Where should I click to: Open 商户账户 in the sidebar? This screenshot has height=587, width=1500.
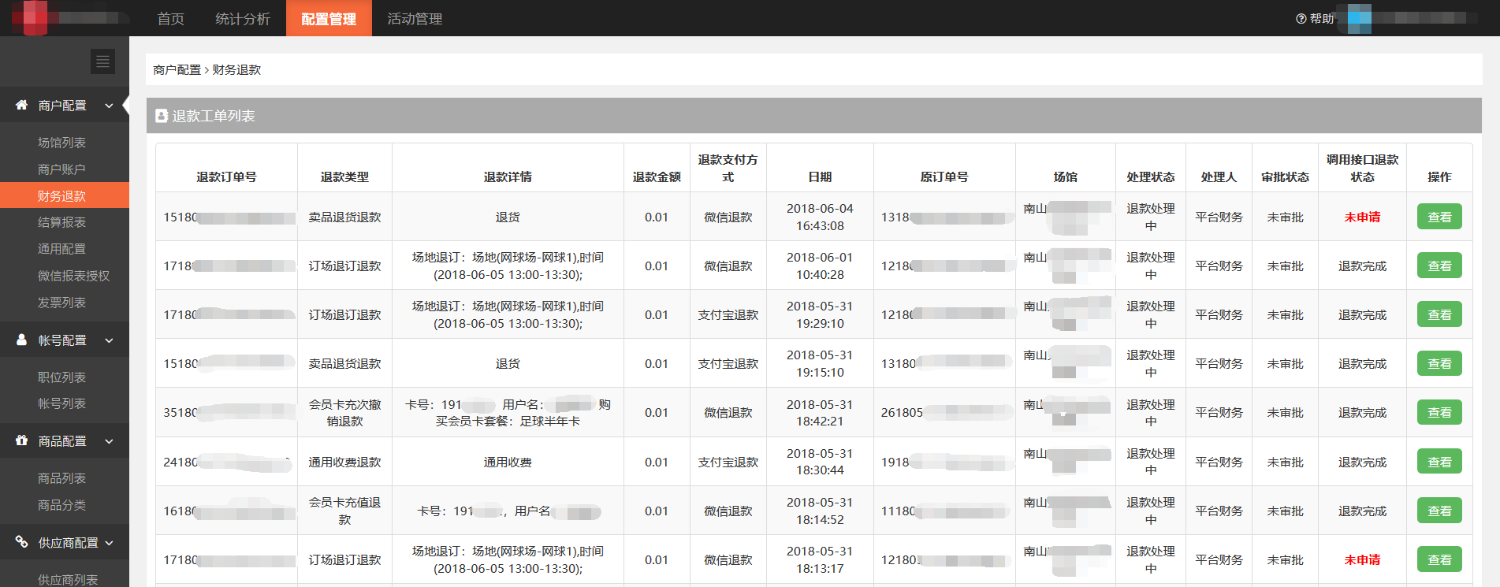tap(62, 170)
